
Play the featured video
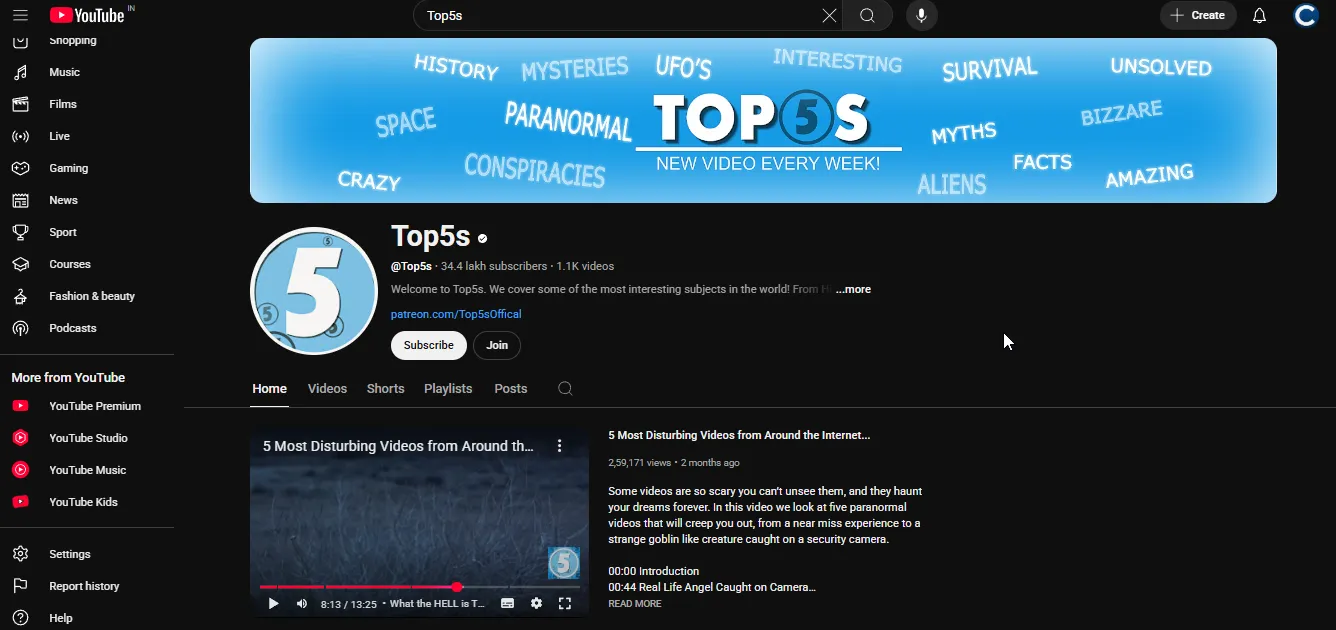[x=273, y=603]
